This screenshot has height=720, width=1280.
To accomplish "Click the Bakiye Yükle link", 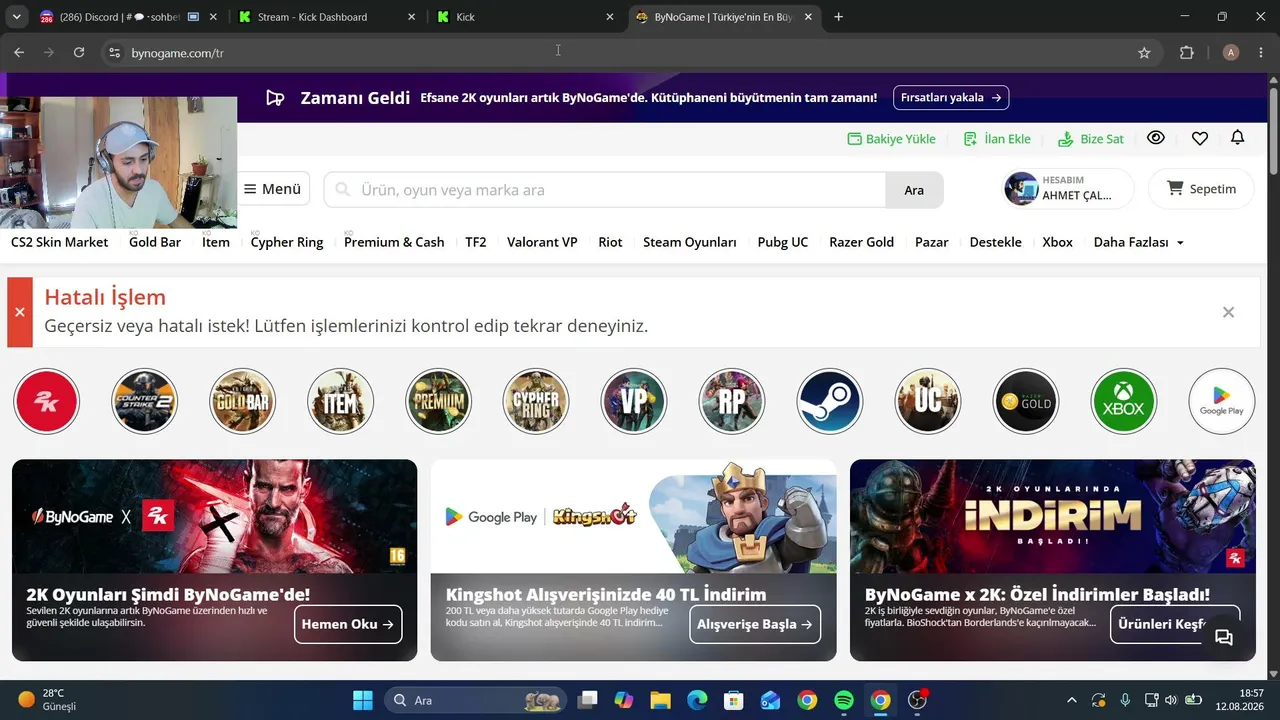I will coord(892,139).
